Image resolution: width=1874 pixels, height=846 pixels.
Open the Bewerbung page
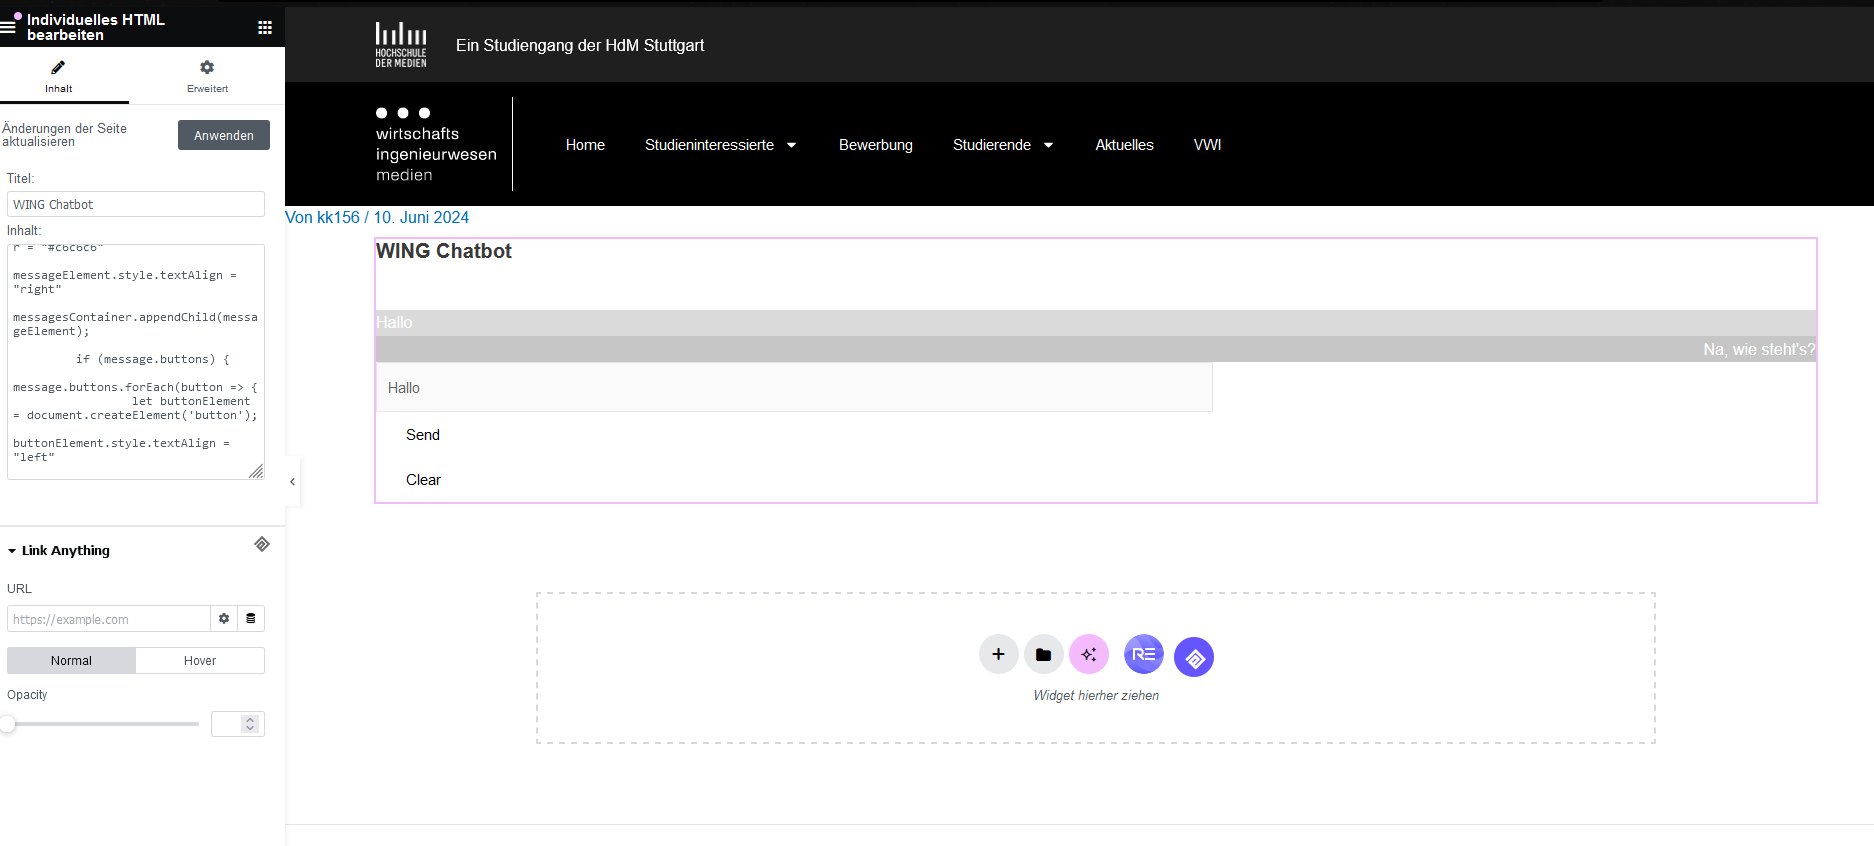pyautogui.click(x=876, y=145)
